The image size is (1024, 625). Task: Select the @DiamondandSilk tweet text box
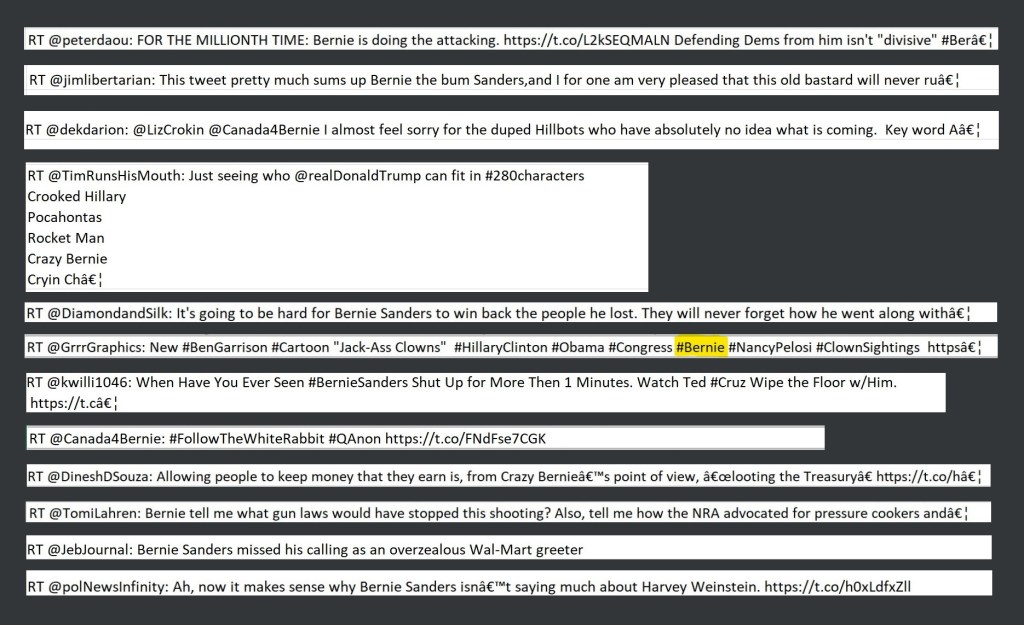510,313
